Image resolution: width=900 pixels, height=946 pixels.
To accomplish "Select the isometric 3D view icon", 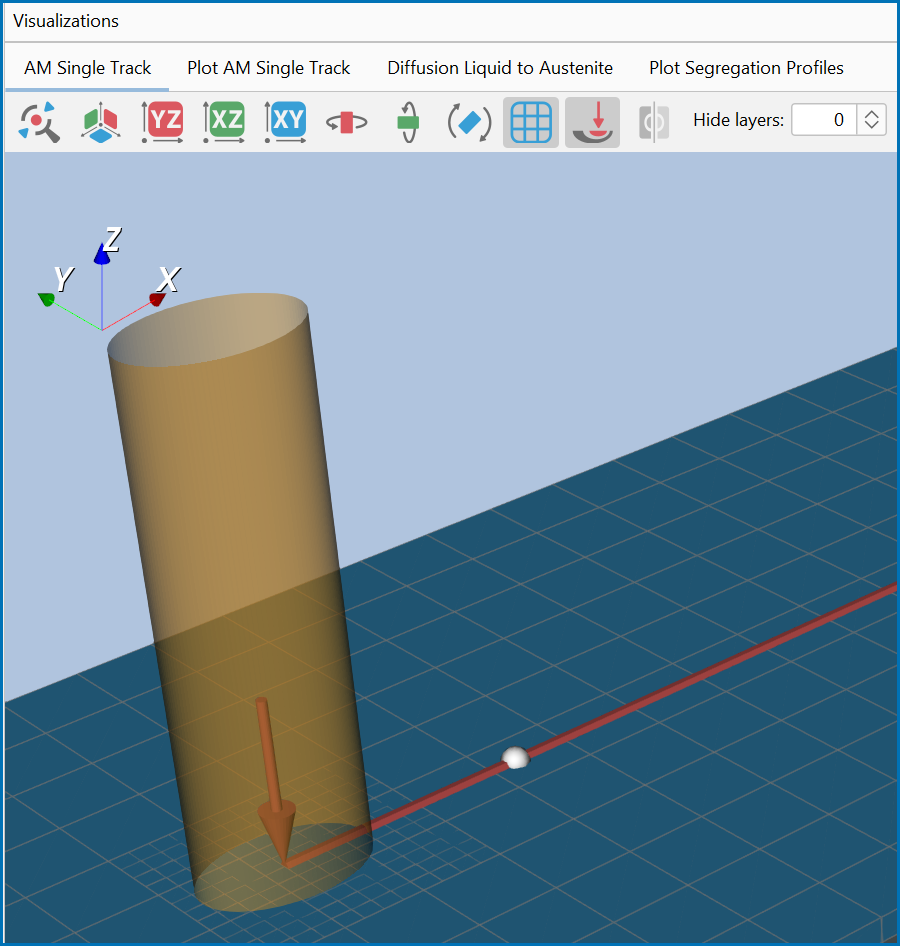I will point(100,122).
